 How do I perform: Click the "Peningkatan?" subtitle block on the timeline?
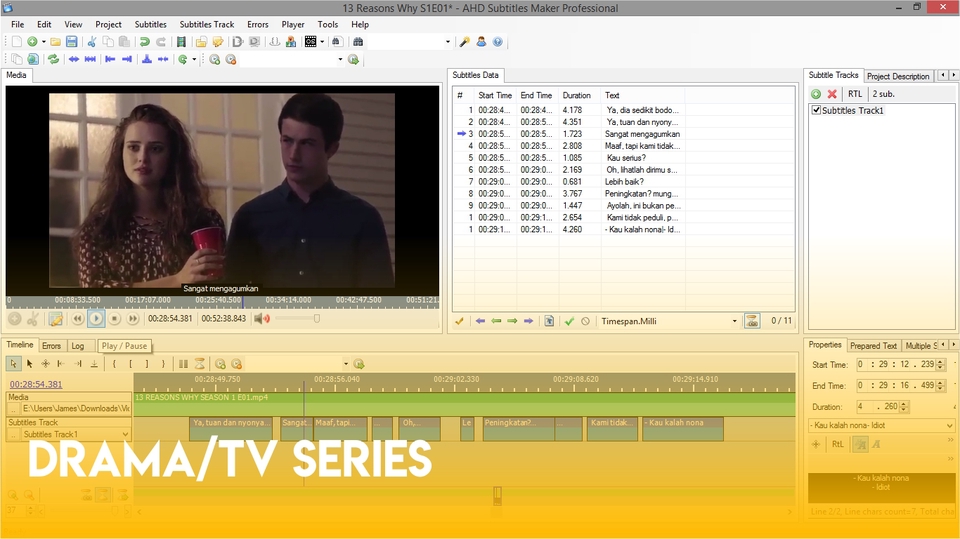point(519,429)
